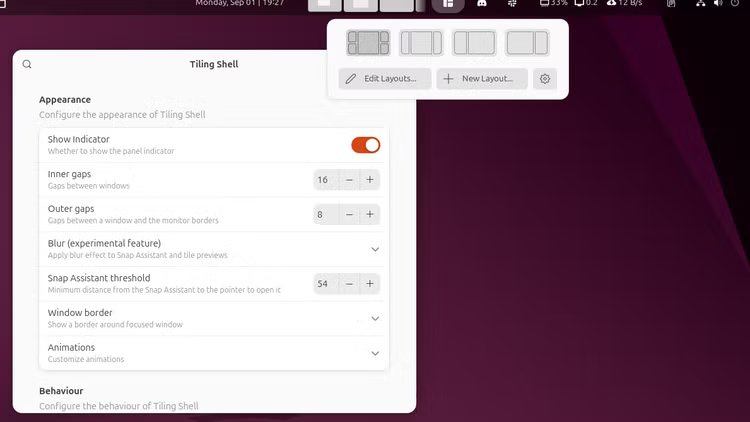Click the Tiling Shell panel indicator icon

pos(448,4)
